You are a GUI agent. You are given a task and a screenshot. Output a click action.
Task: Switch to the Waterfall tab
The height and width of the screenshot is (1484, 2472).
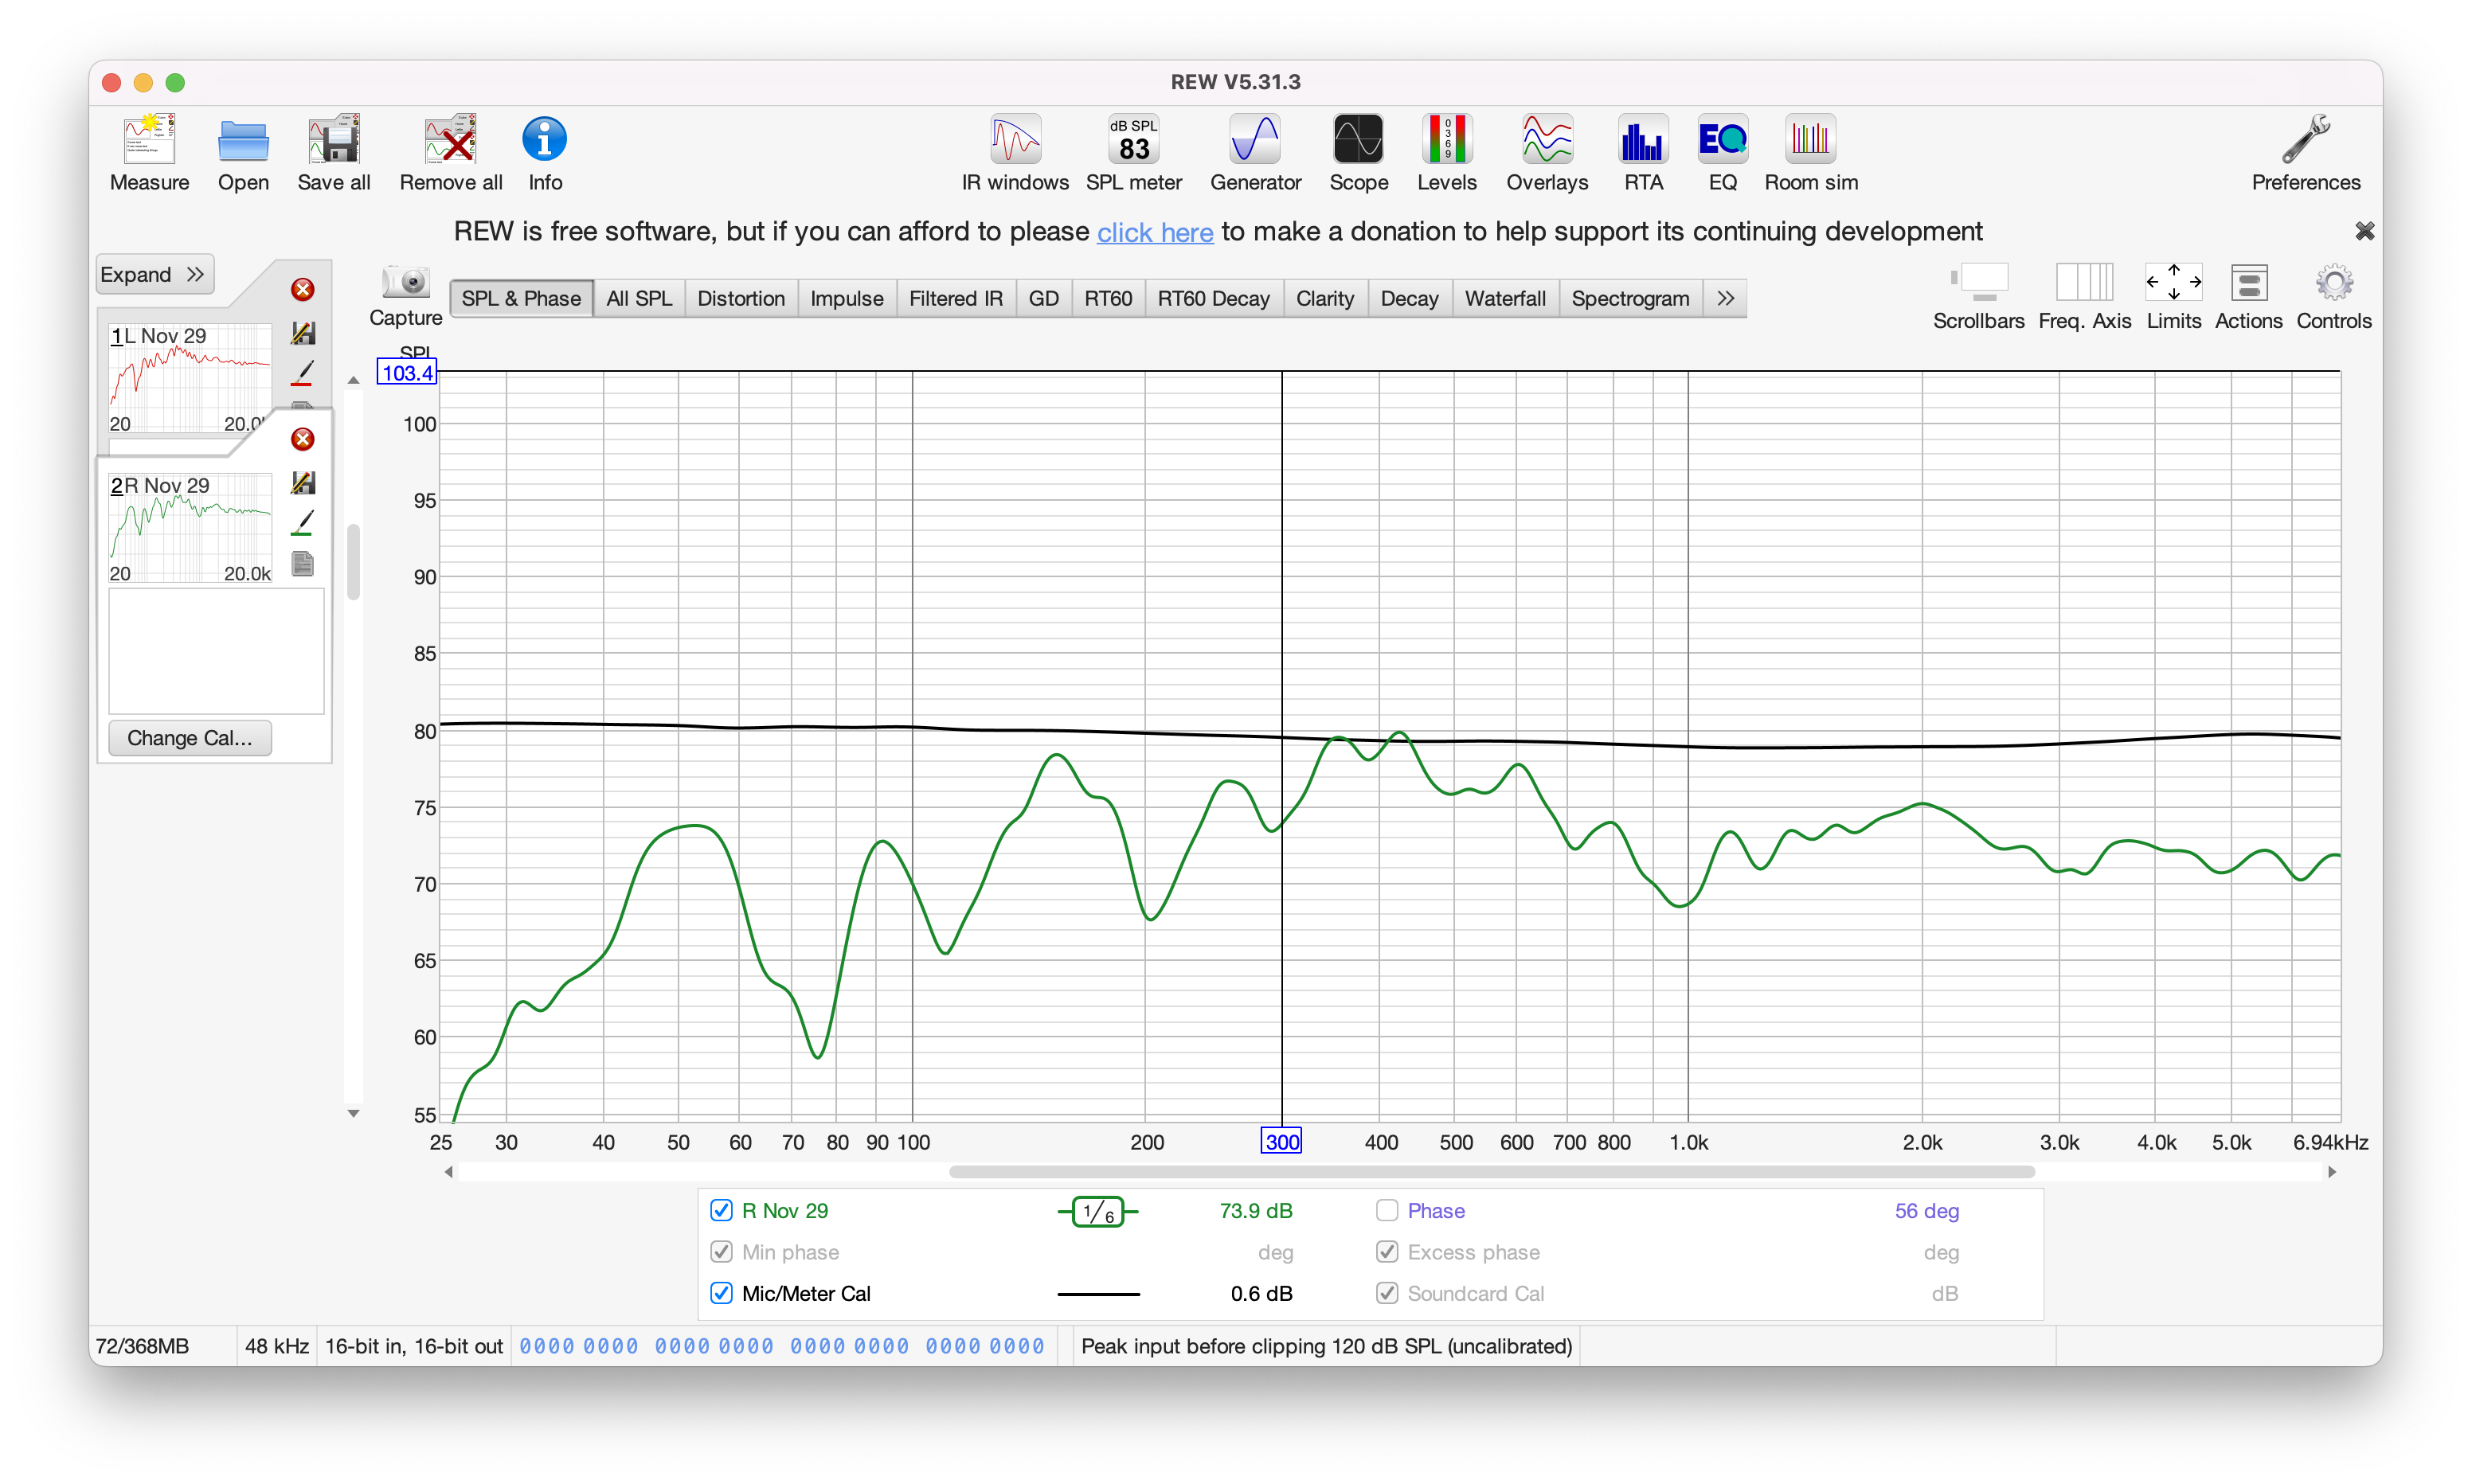1504,298
